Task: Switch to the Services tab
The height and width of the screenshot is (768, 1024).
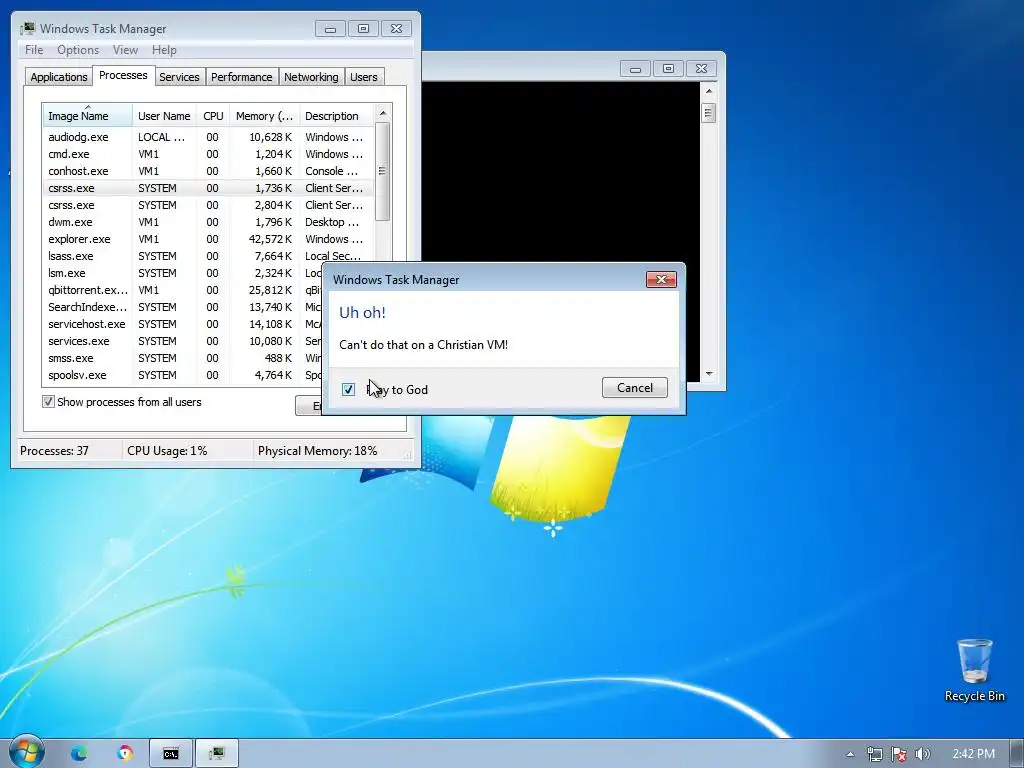Action: coord(179,77)
